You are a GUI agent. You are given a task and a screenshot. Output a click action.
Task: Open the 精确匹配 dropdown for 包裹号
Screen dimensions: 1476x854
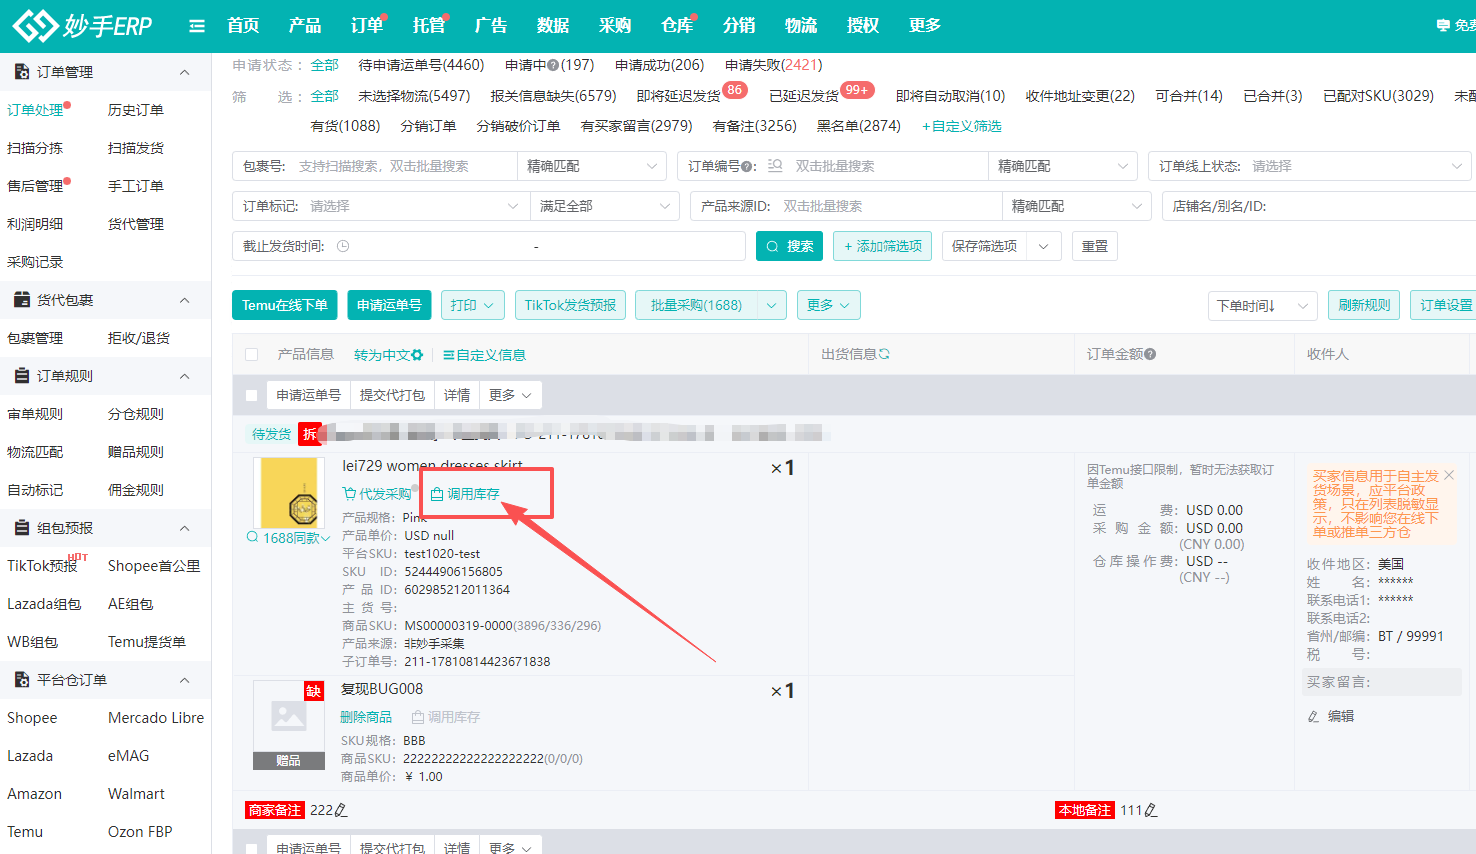[x=592, y=166]
